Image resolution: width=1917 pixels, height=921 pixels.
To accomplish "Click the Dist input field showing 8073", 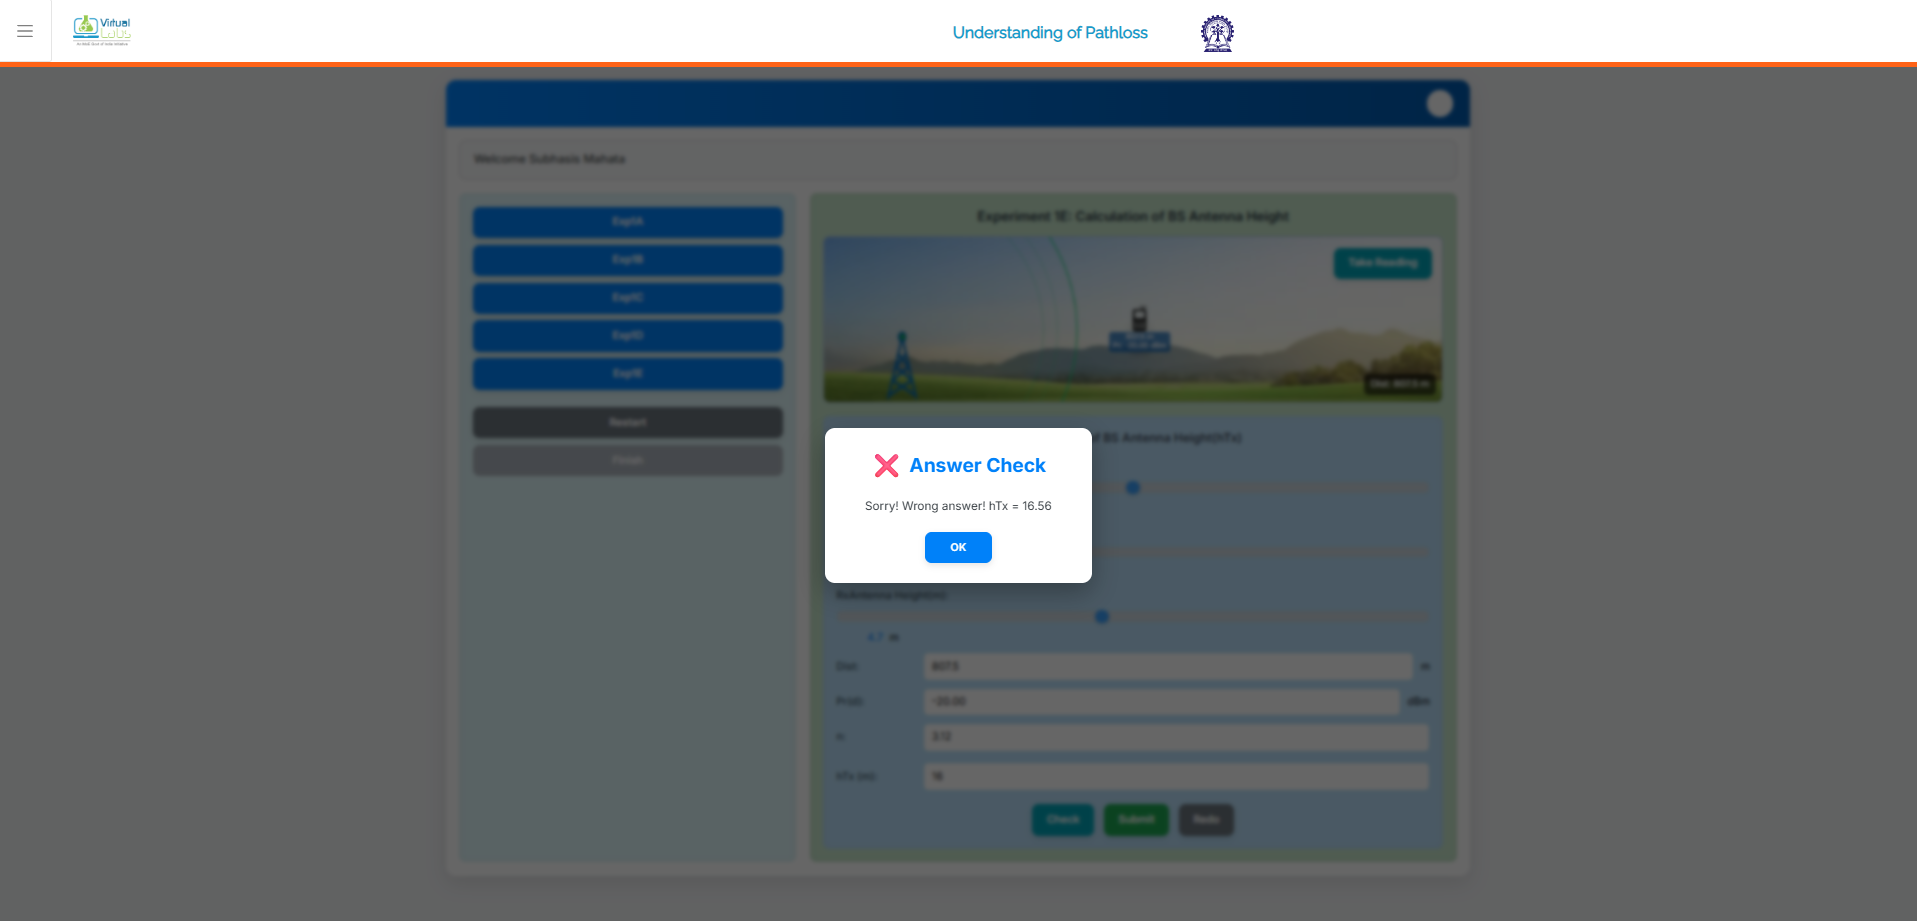I will click(x=1168, y=666).
